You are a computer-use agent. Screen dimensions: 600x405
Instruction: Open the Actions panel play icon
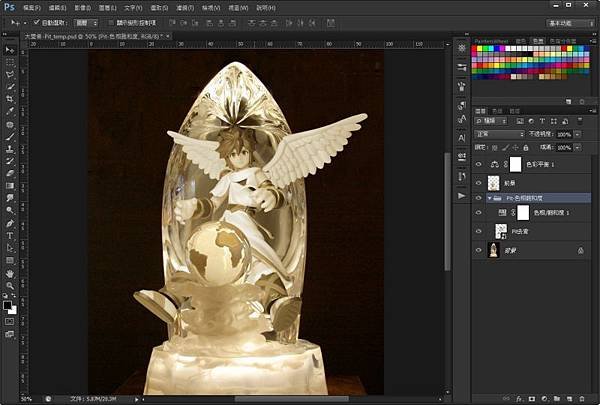click(x=462, y=196)
